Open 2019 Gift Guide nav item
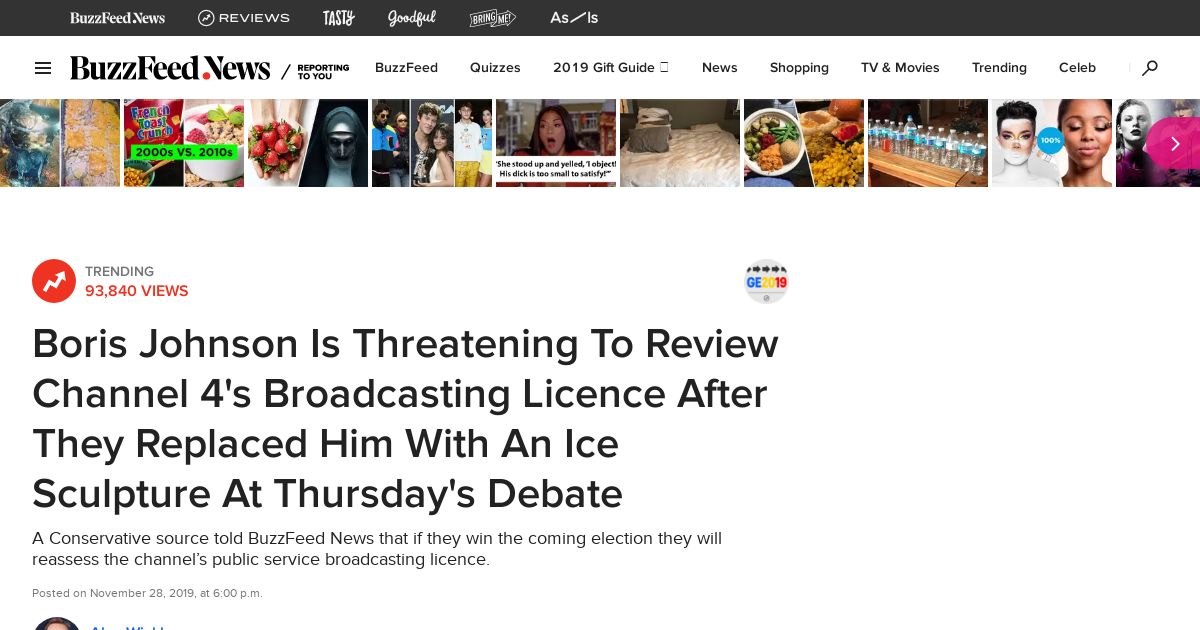 610,68
